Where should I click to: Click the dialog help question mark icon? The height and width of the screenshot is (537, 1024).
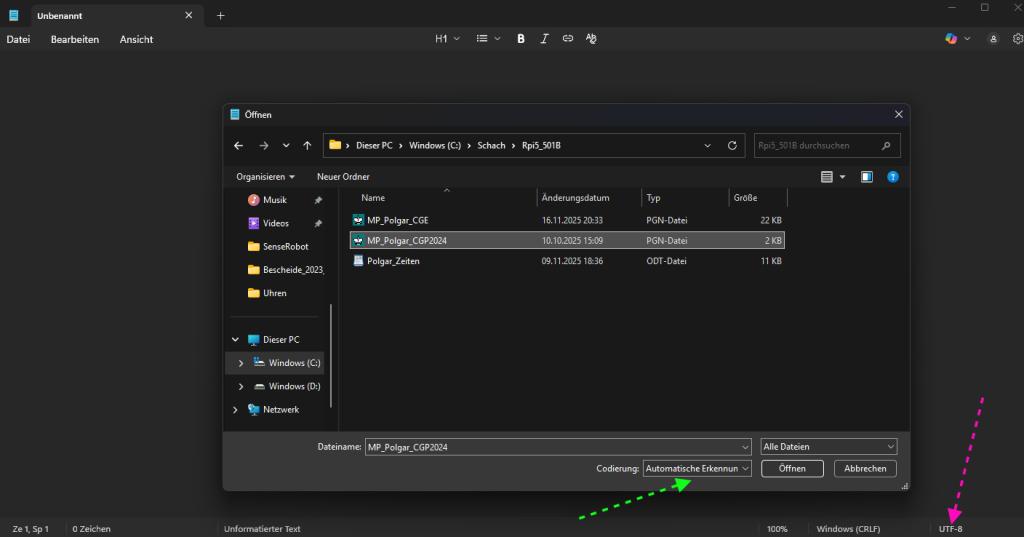[x=893, y=177]
